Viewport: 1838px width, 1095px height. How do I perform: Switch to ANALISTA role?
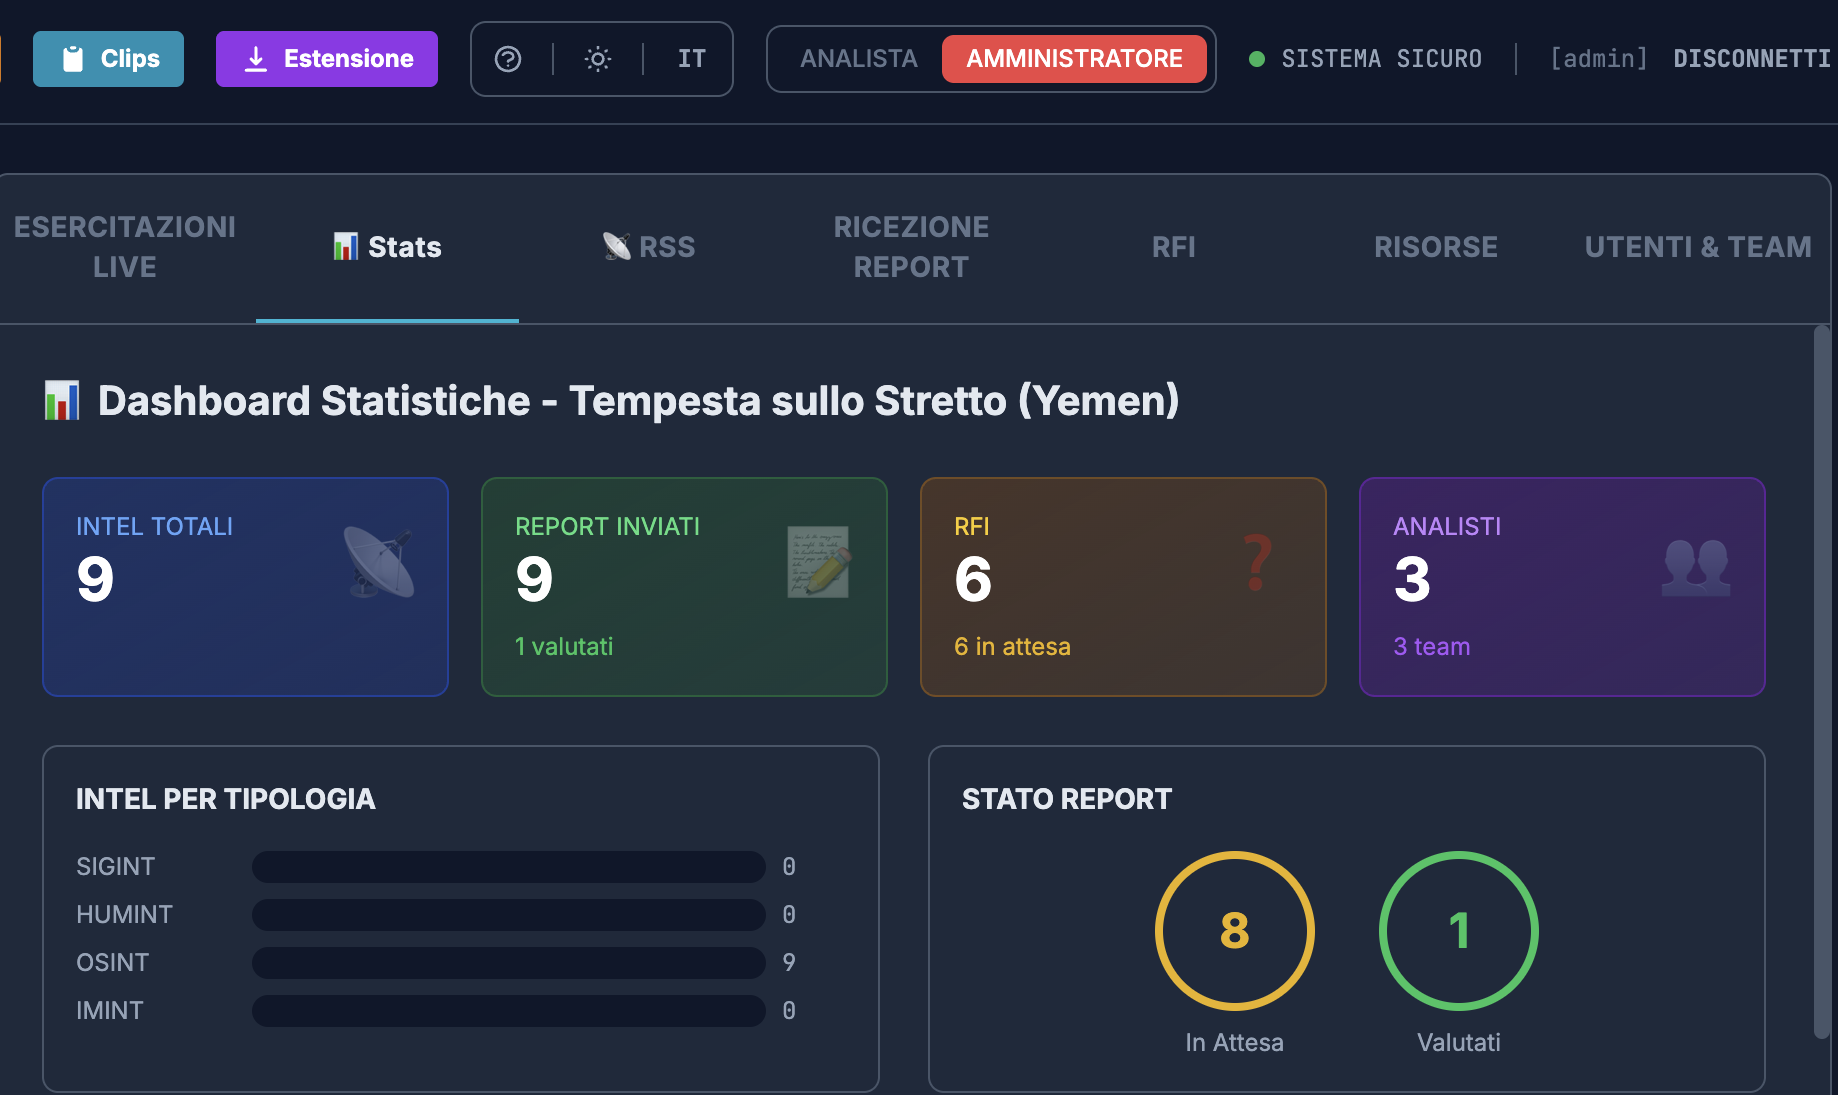pos(858,59)
